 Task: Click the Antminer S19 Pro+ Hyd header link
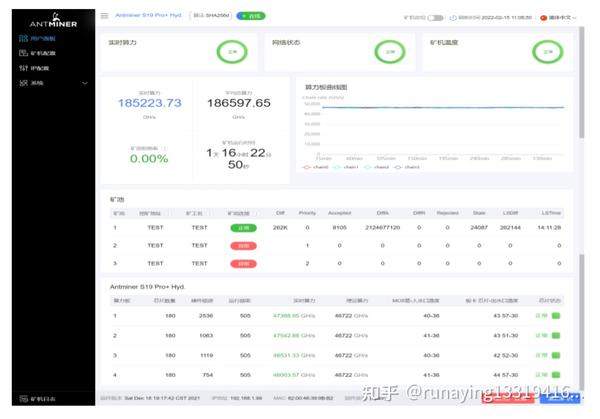(x=148, y=15)
